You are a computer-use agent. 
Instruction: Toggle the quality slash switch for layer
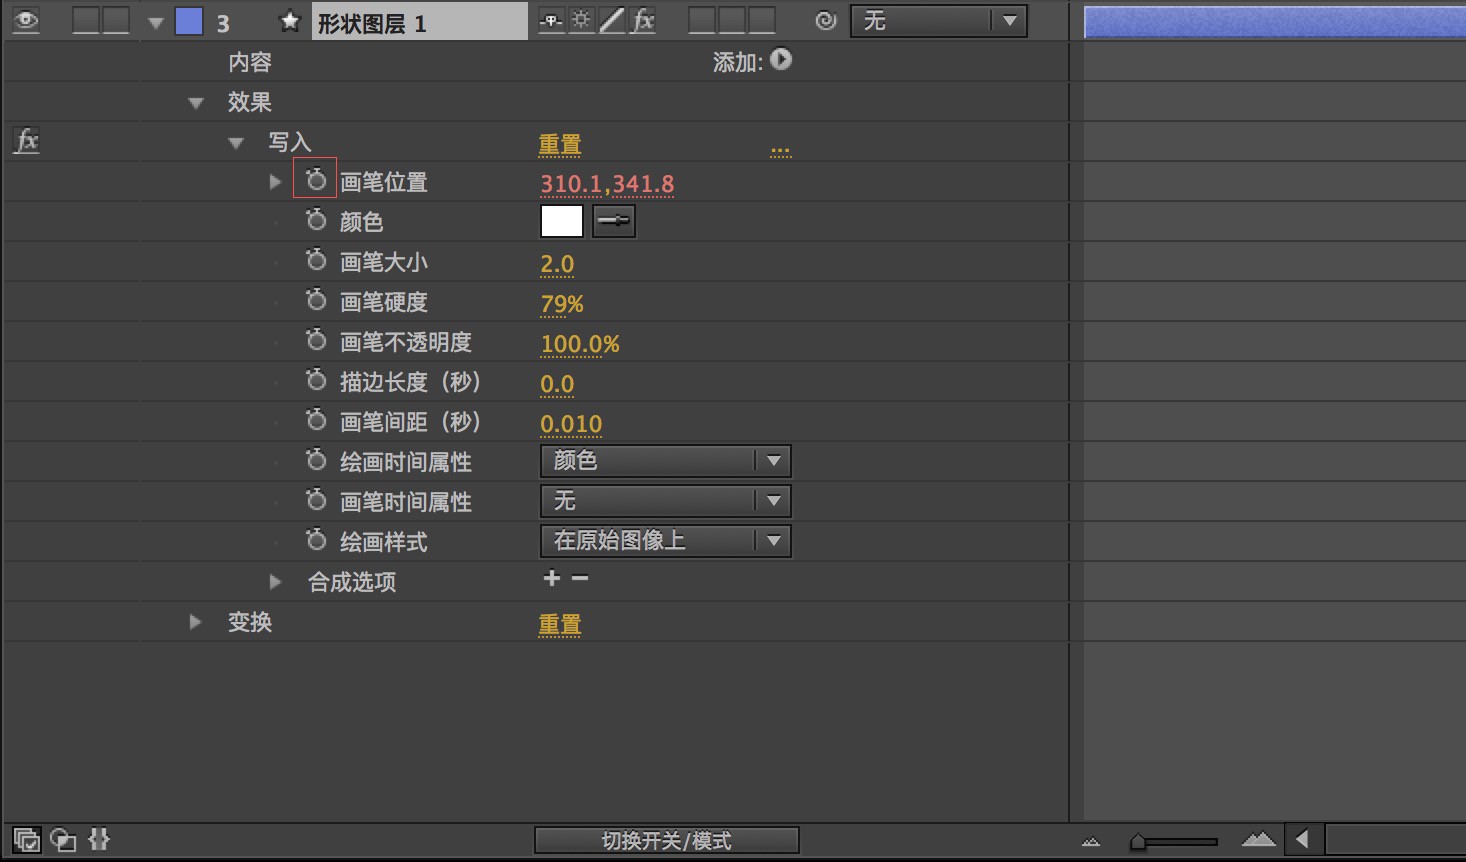[611, 20]
